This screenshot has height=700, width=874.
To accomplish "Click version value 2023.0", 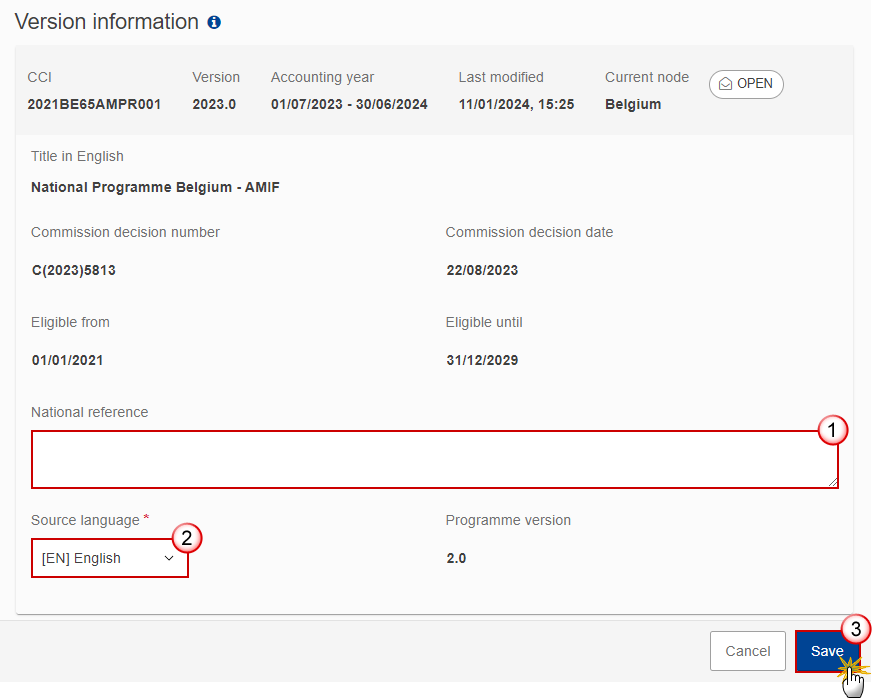I will coord(214,104).
